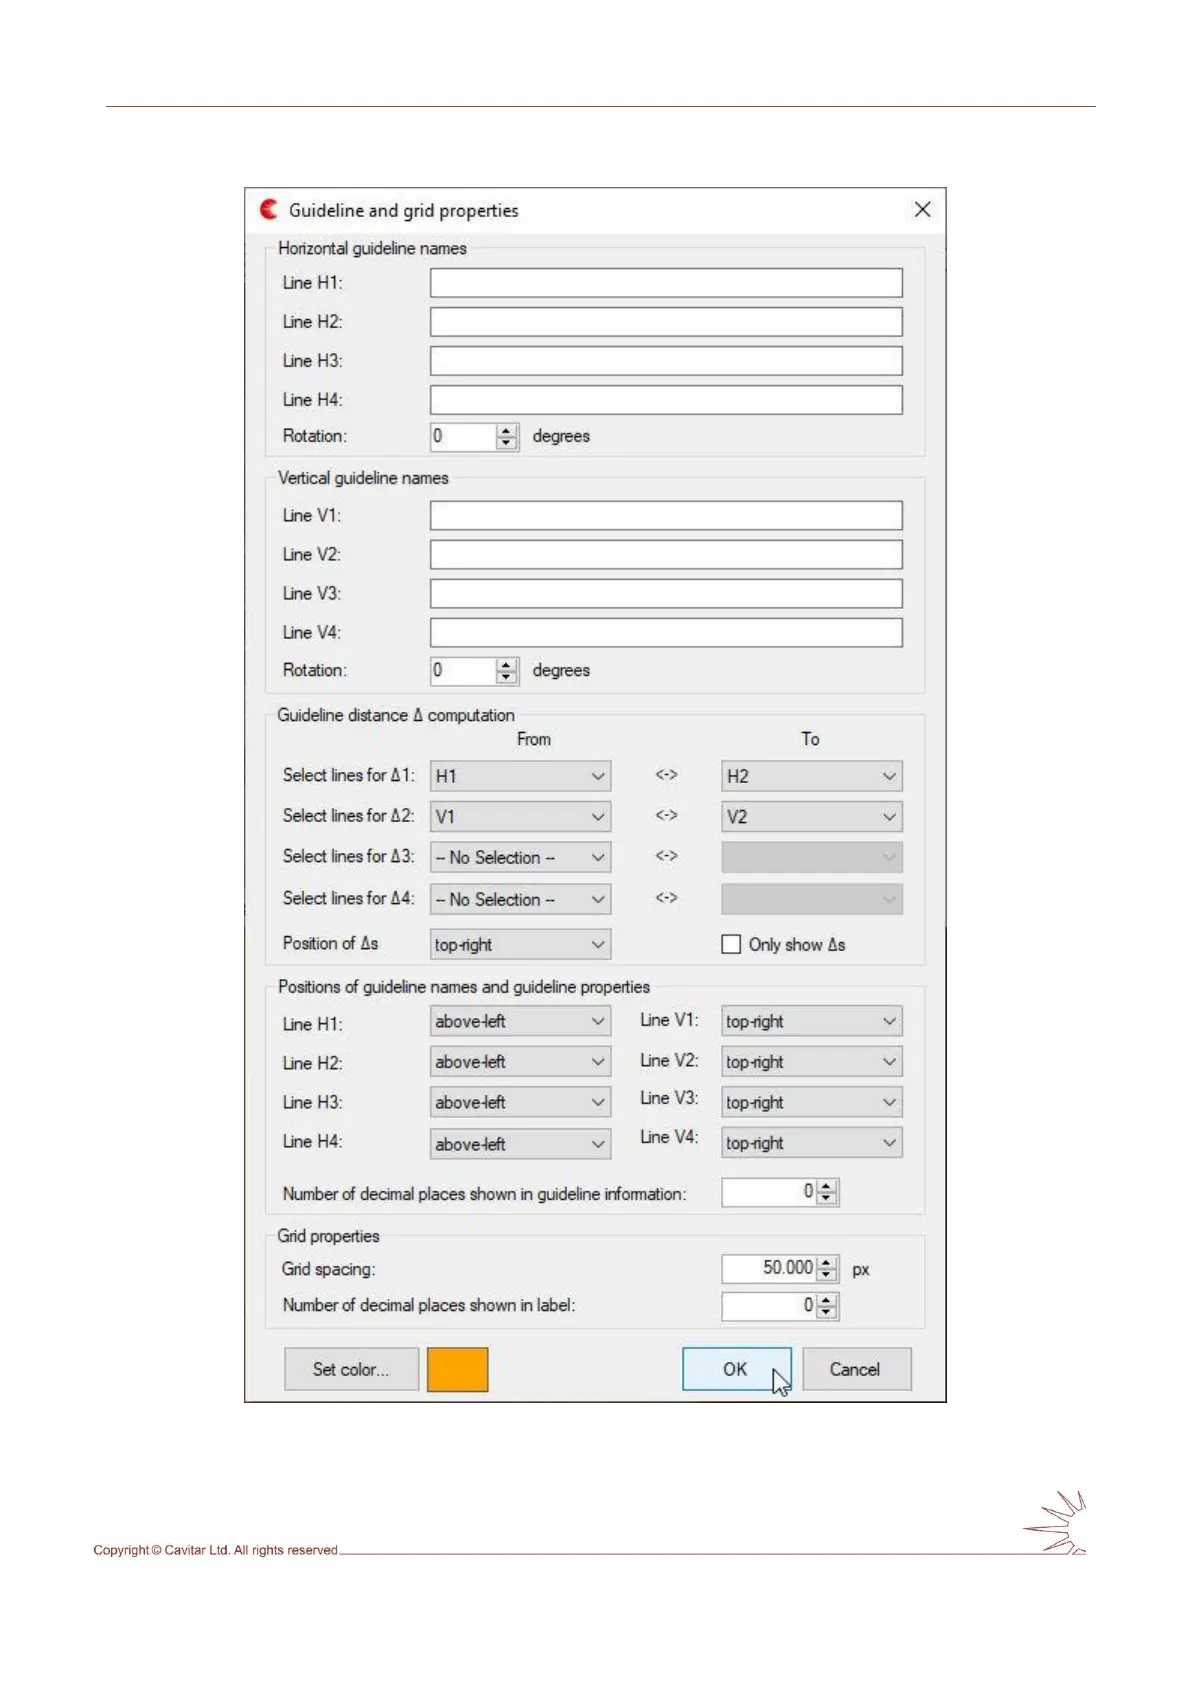The height and width of the screenshot is (1684, 1191).
Task: Increase Grid spacing with the up arrow
Action: [x=827, y=1263]
